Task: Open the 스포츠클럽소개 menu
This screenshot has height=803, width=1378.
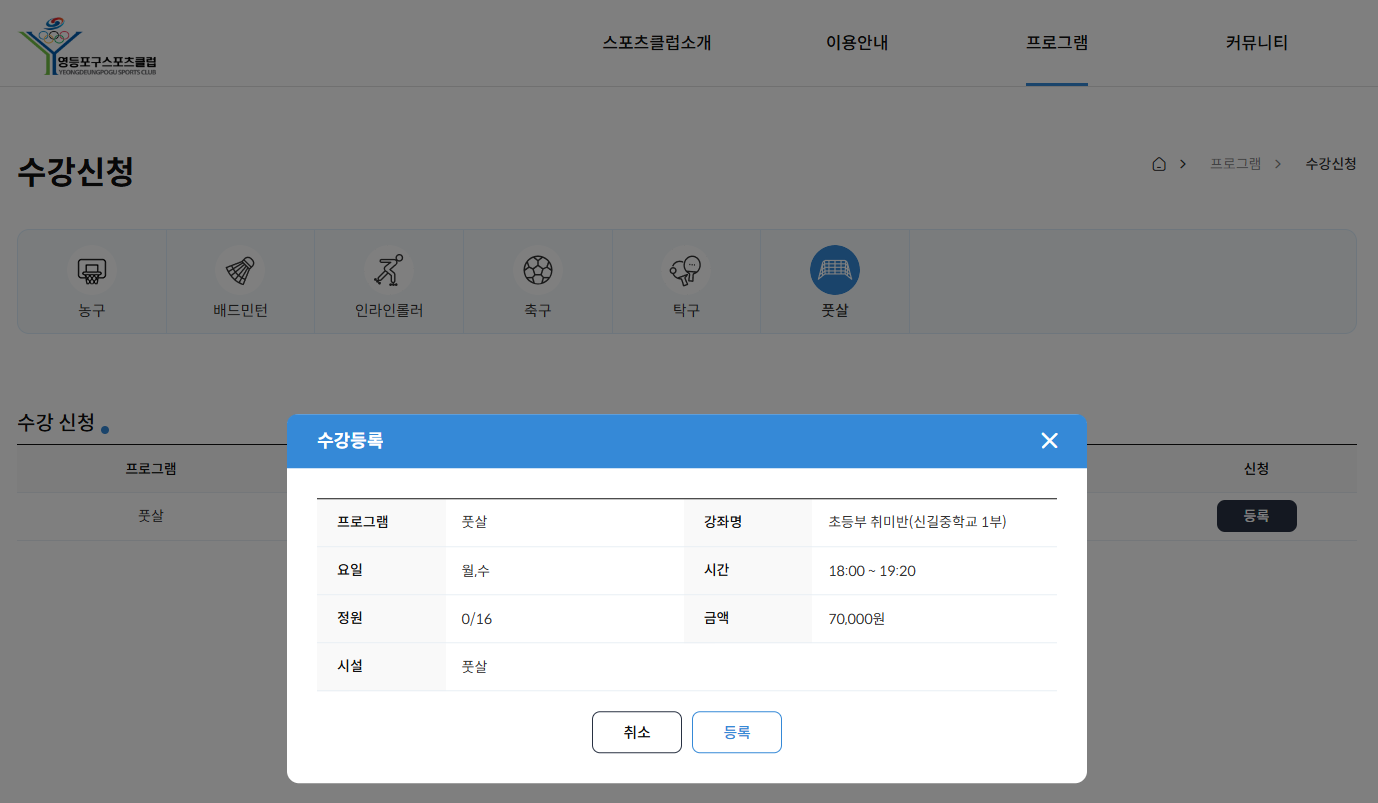Action: tap(657, 43)
